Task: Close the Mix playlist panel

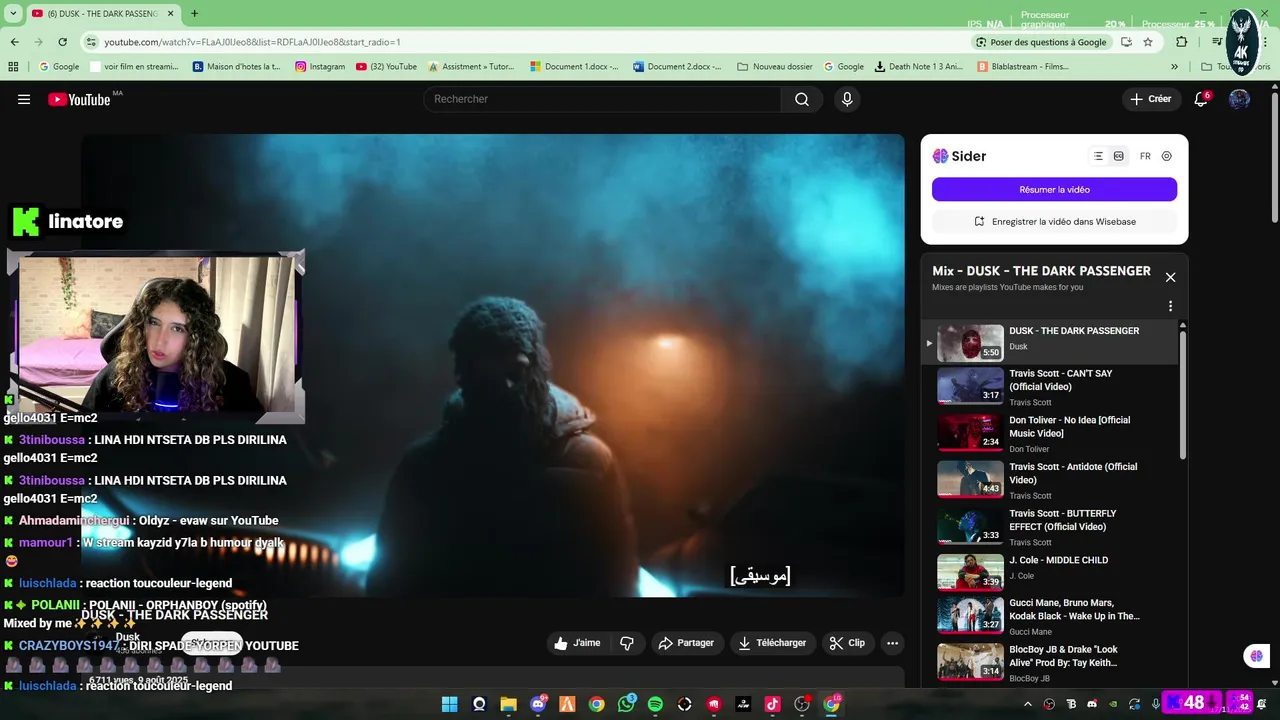Action: pyautogui.click(x=1170, y=277)
